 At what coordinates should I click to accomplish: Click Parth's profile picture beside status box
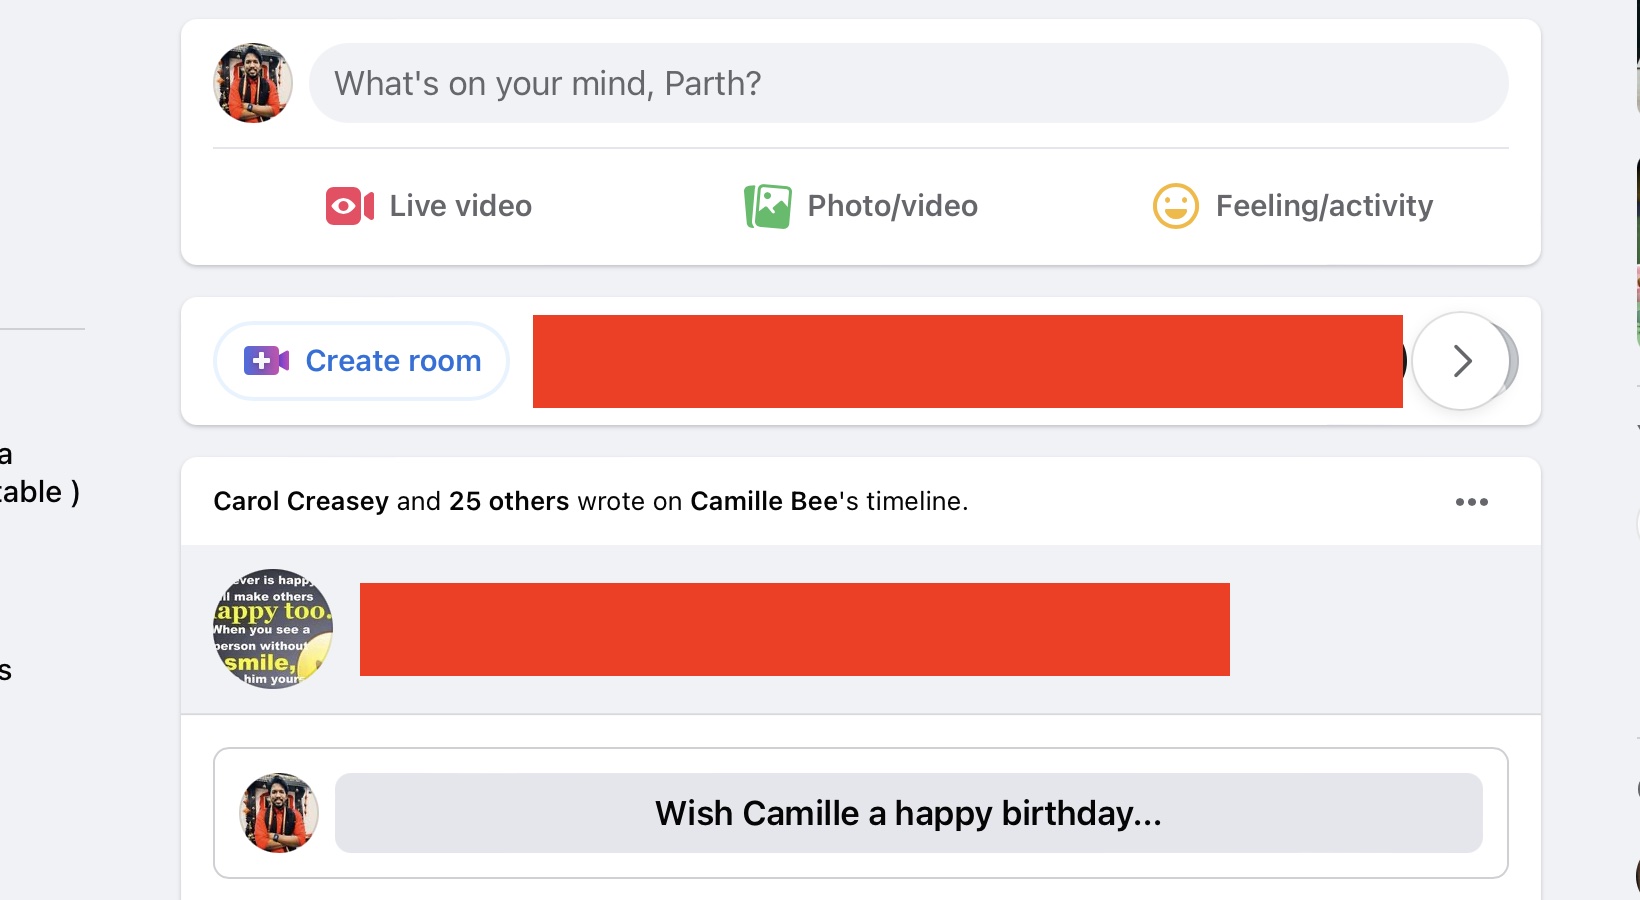point(253,83)
